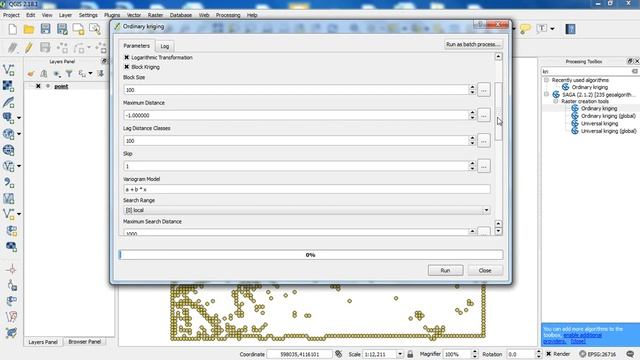Click the add WMS layer globe icon
This screenshot has width=640, height=360.
(9, 134)
